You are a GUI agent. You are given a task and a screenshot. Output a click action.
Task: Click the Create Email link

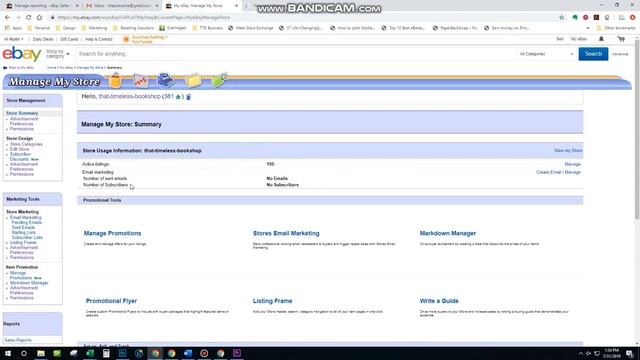549,172
